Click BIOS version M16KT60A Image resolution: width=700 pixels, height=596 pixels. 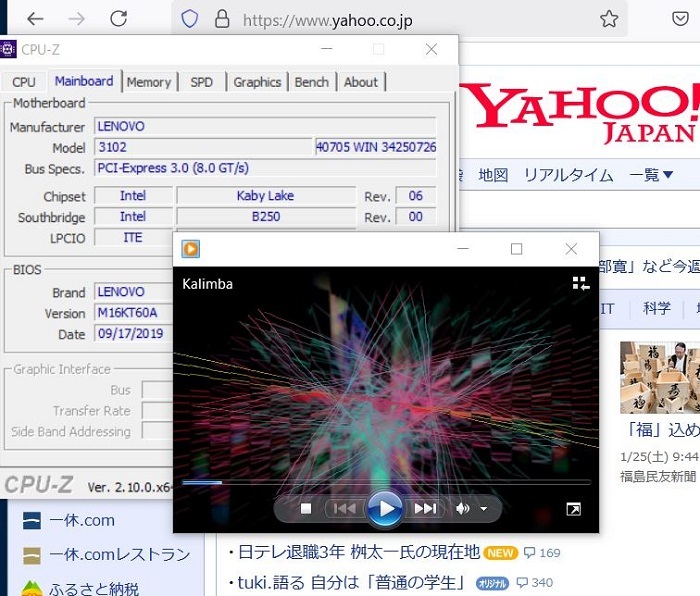click(x=133, y=313)
